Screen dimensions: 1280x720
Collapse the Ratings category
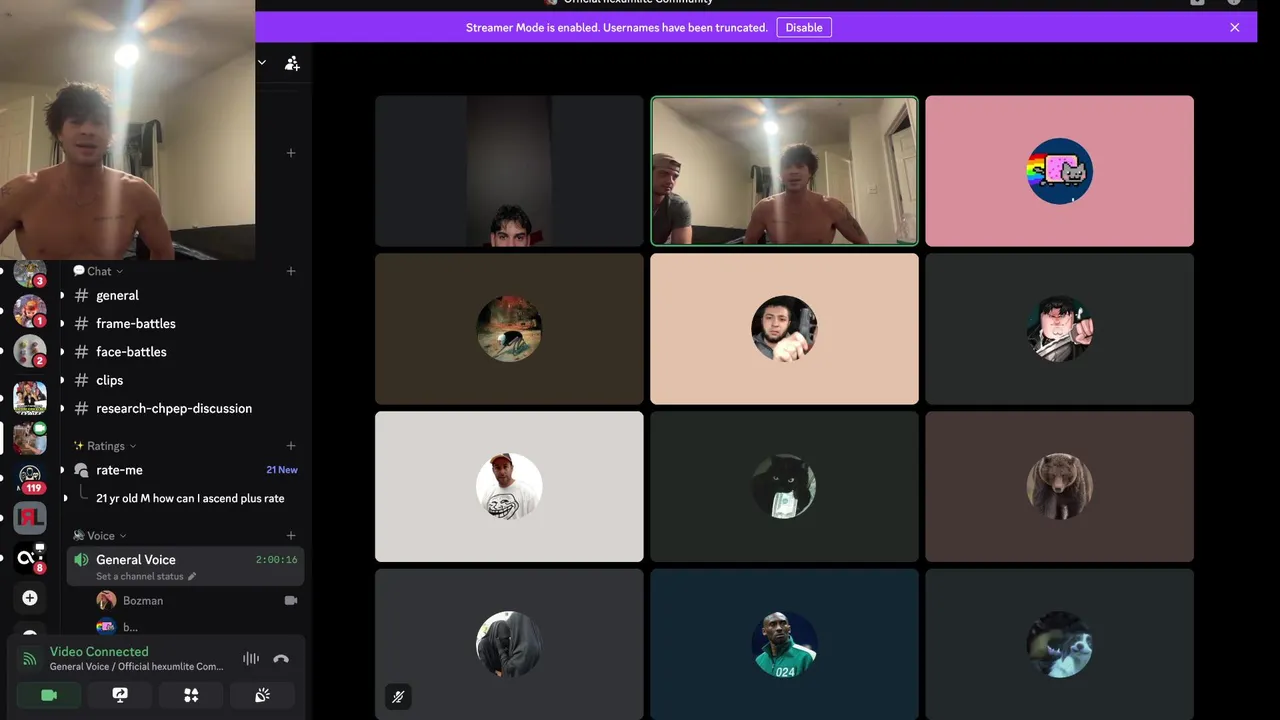105,446
